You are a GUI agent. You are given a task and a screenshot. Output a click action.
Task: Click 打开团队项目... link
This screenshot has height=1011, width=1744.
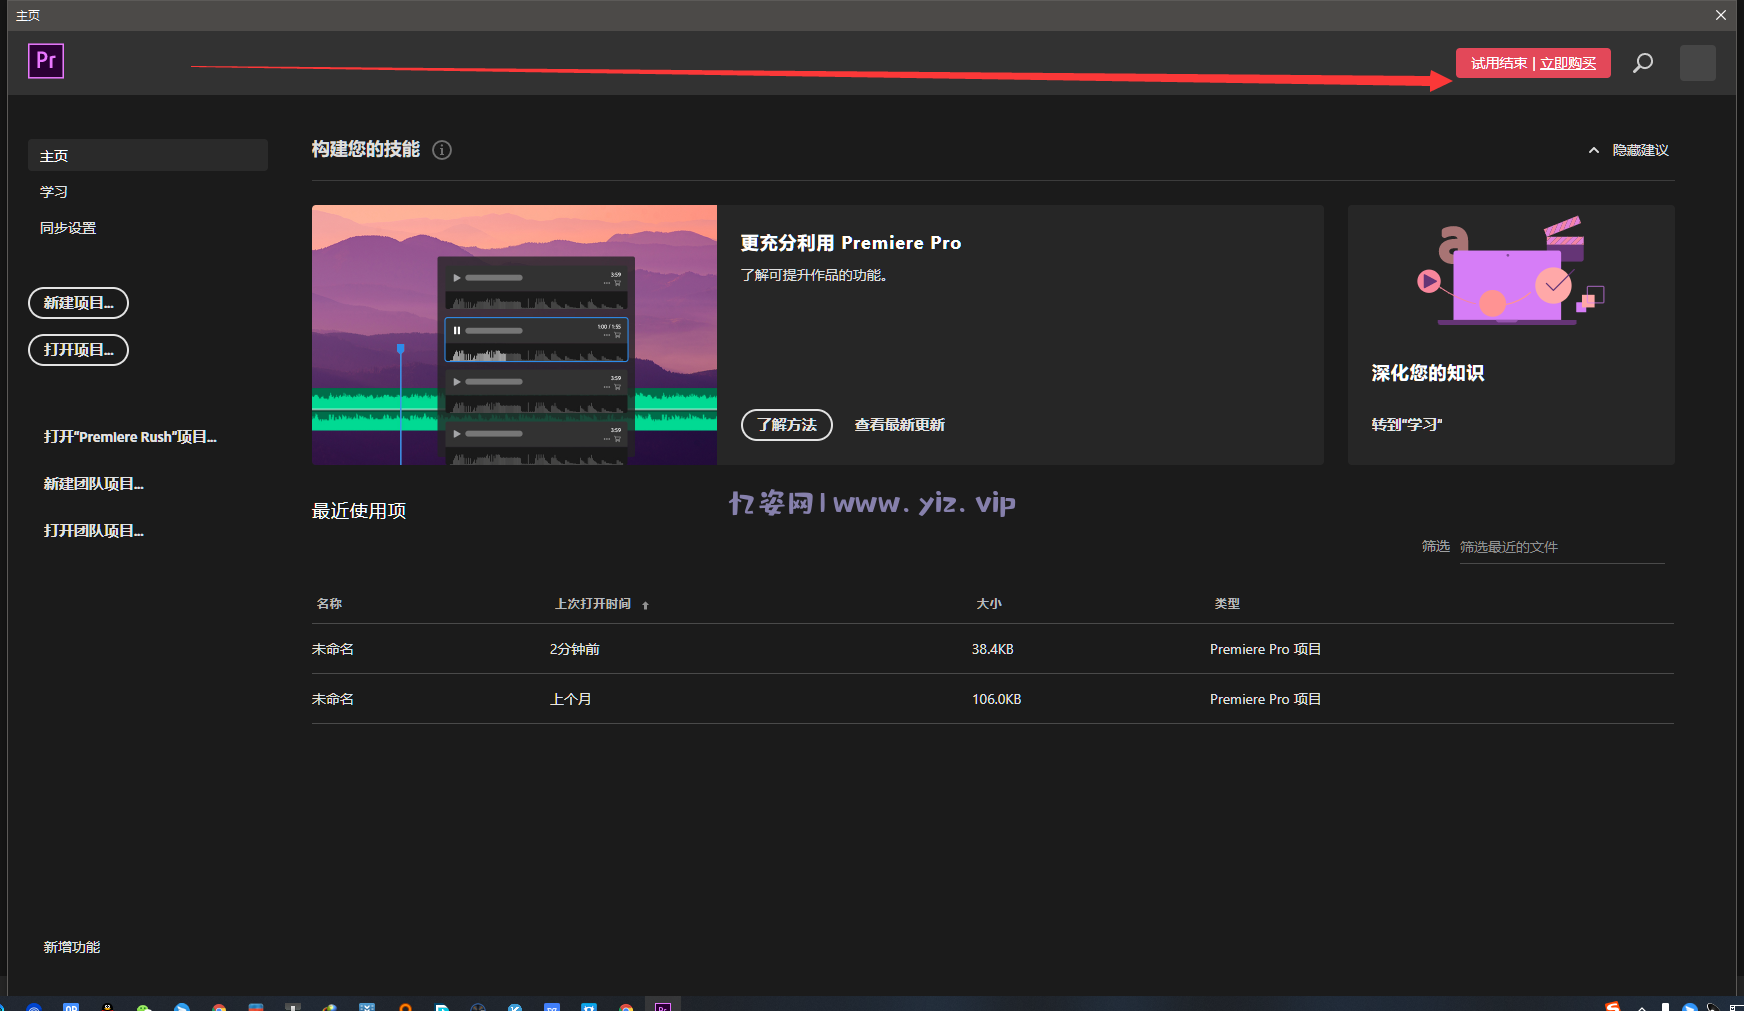[94, 531]
